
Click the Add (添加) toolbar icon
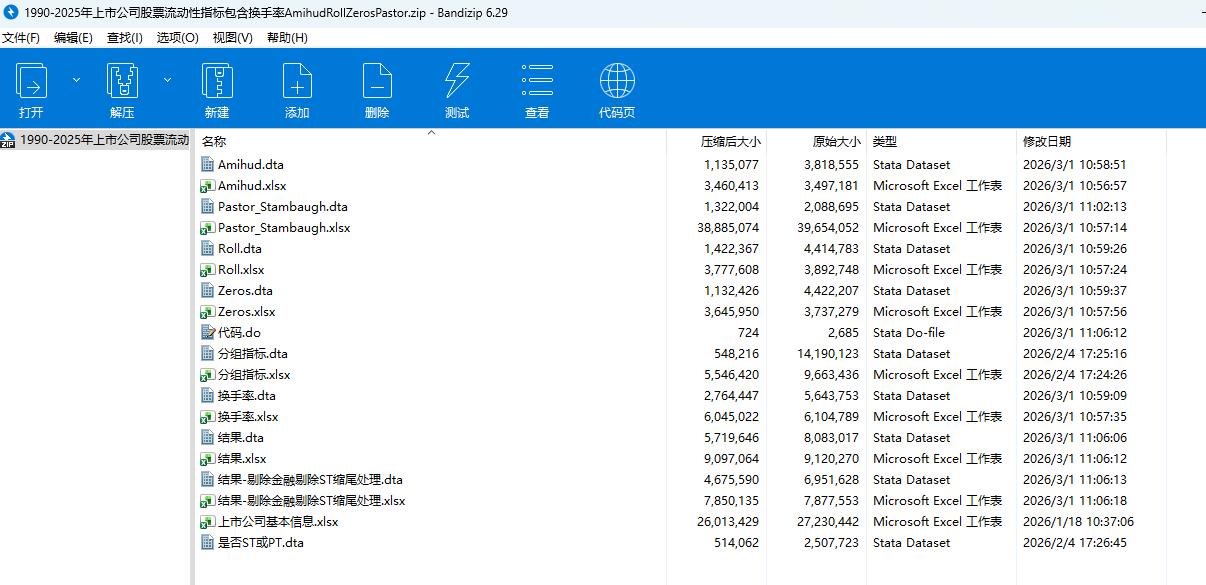(x=297, y=81)
